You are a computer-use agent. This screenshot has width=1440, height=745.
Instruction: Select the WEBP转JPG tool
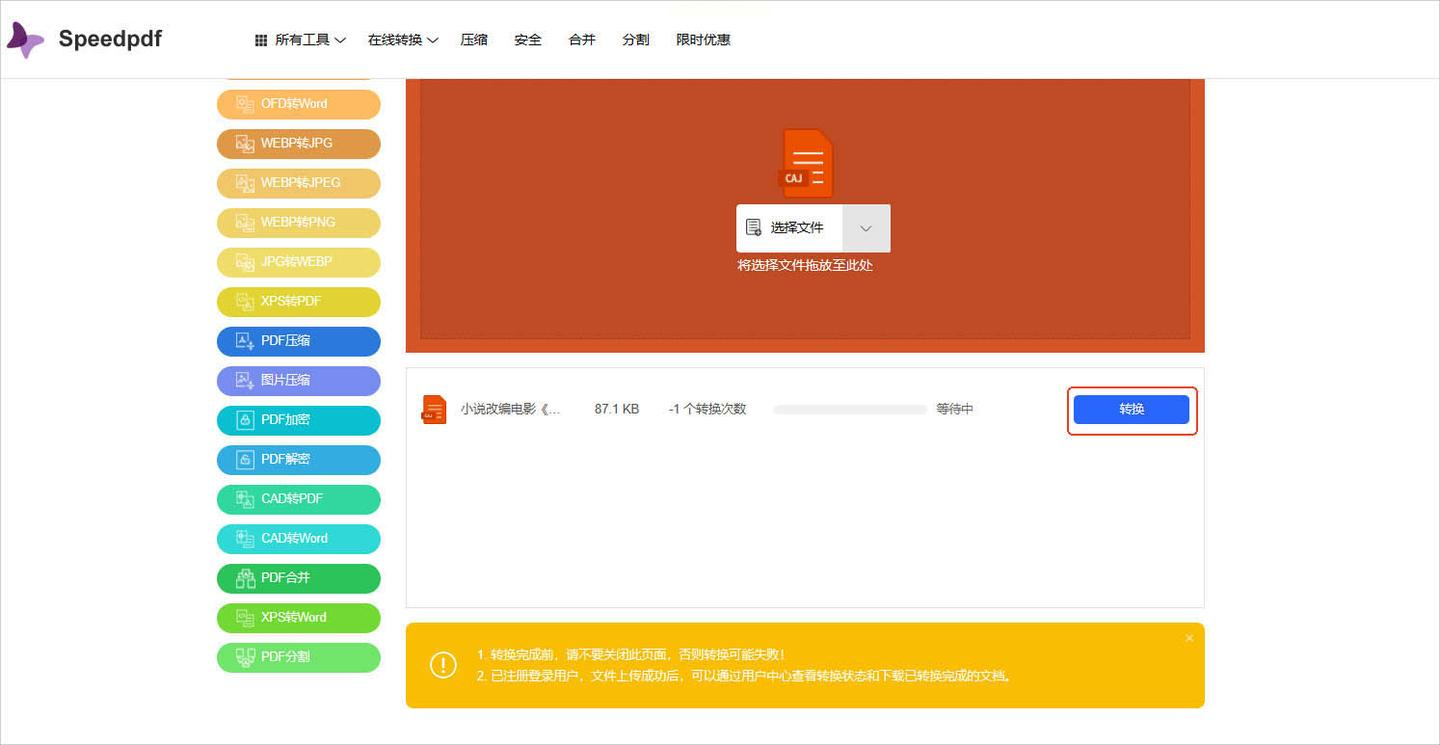(299, 143)
